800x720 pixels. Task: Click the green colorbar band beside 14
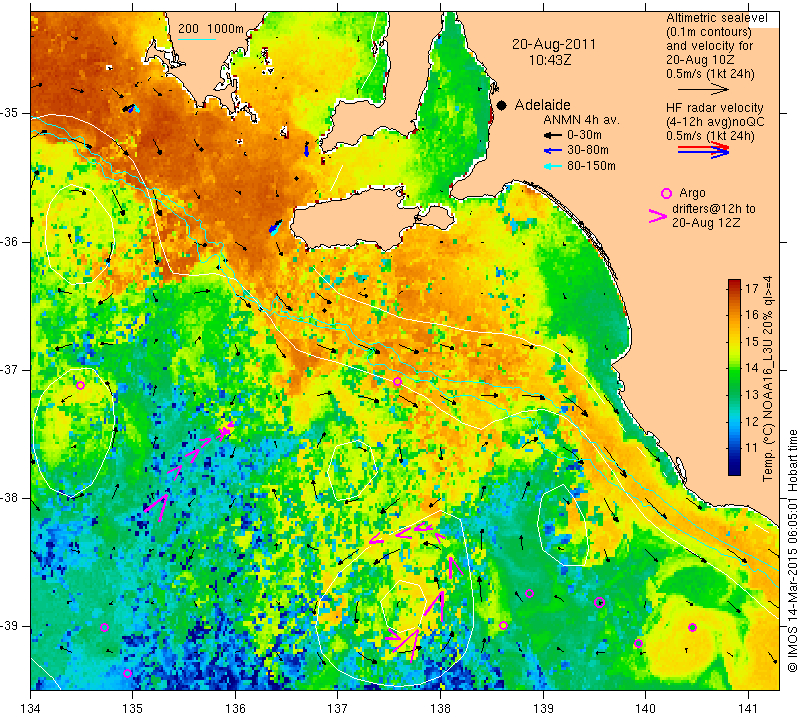[x=734, y=367]
